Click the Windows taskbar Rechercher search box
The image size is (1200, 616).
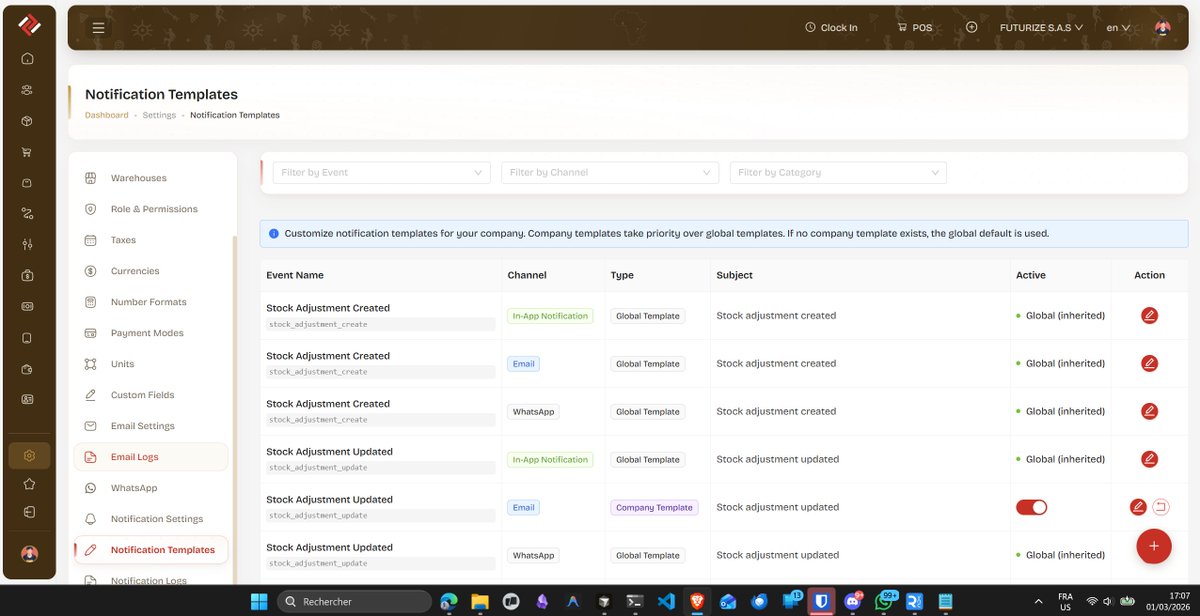point(353,601)
